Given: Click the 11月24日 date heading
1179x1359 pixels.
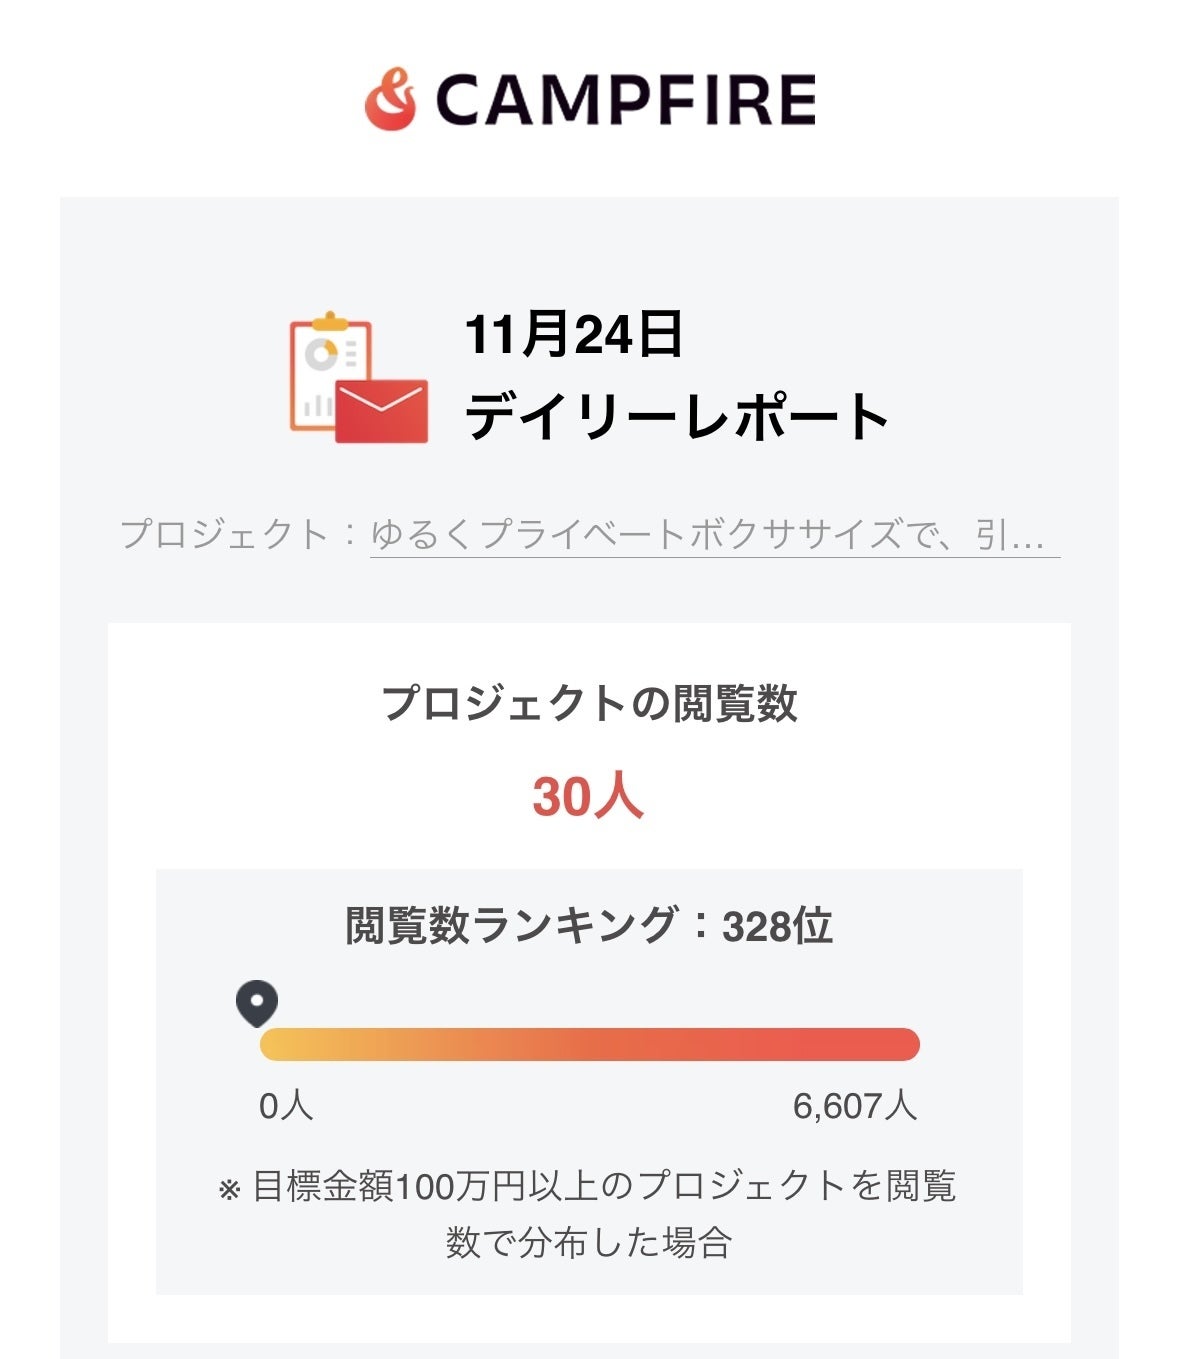Looking at the screenshot, I should (x=573, y=334).
